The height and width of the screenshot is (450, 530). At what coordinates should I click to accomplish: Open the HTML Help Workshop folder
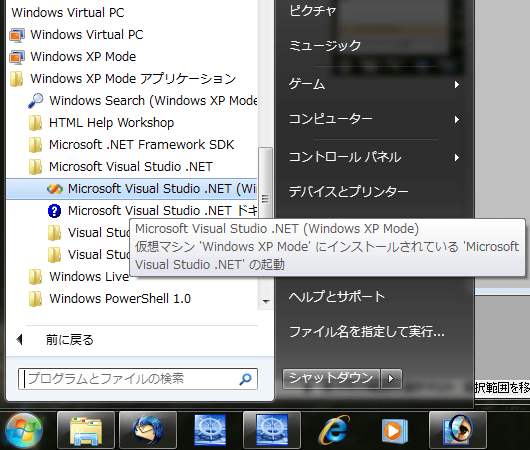112,123
